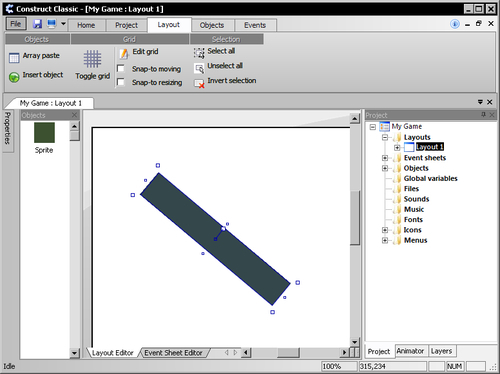The width and height of the screenshot is (500, 374).
Task: Click the blue info icon at top right
Action: click(x=455, y=24)
